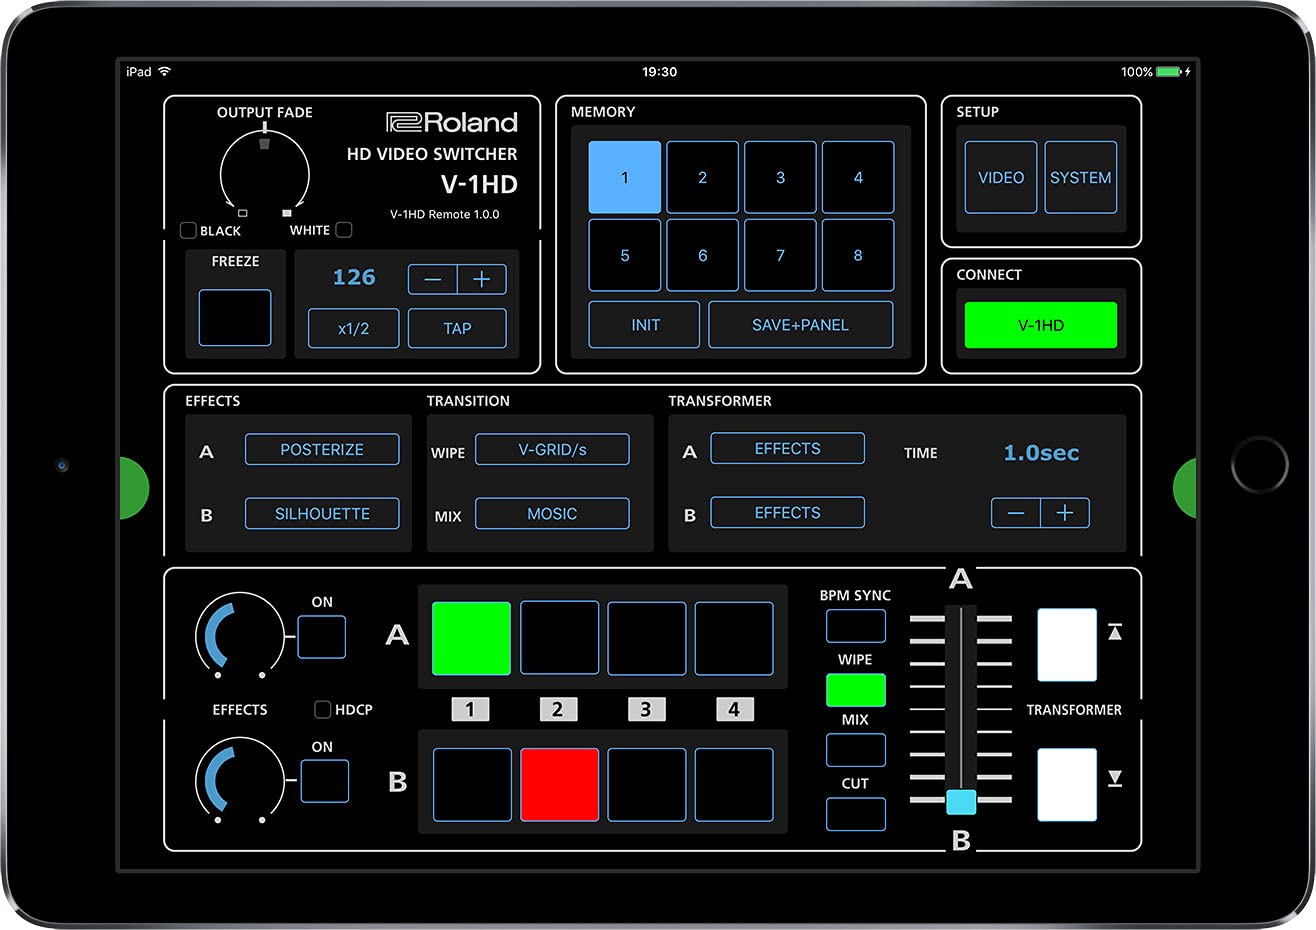Click the upper effects level knob
Screen dimensions: 1316x930
pyautogui.click(x=240, y=637)
